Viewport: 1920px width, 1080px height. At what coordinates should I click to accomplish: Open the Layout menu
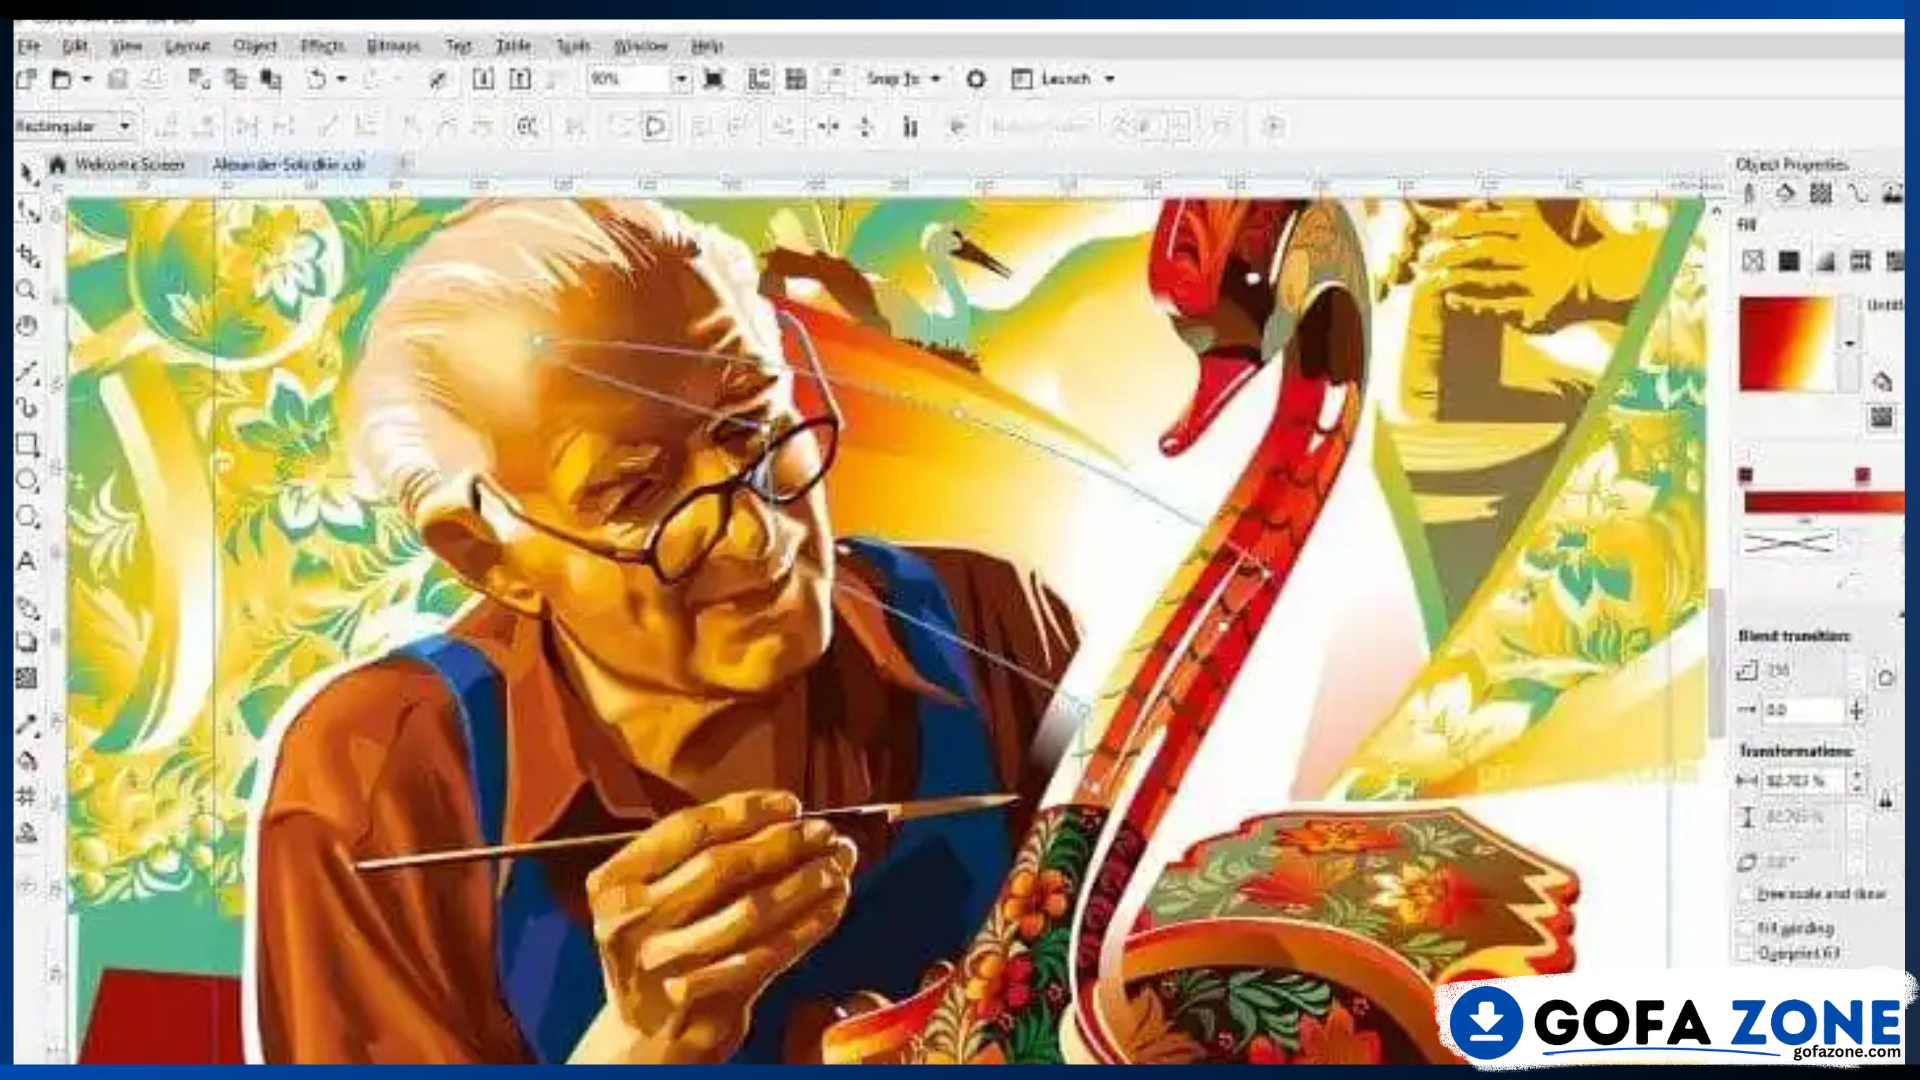point(187,46)
